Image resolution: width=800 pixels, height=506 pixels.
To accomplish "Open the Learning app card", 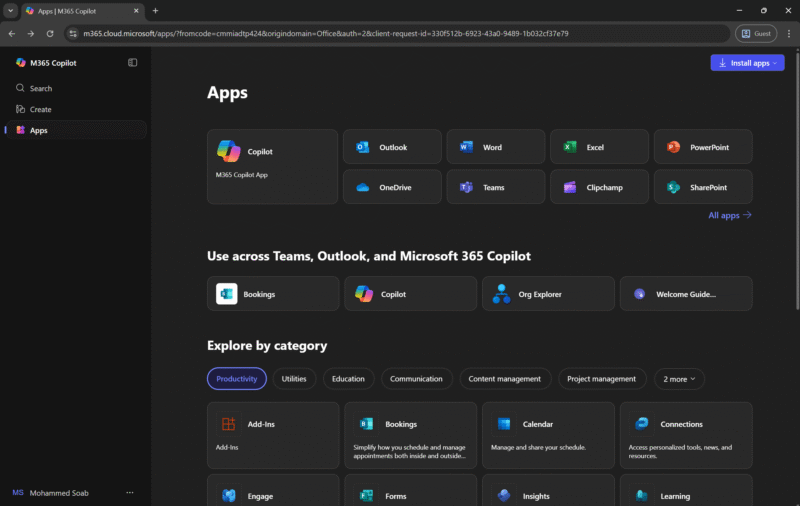I will tap(686, 491).
